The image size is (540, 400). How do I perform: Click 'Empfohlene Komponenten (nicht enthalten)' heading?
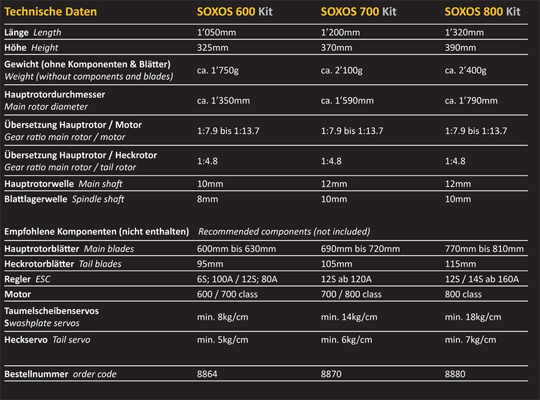pos(97,232)
